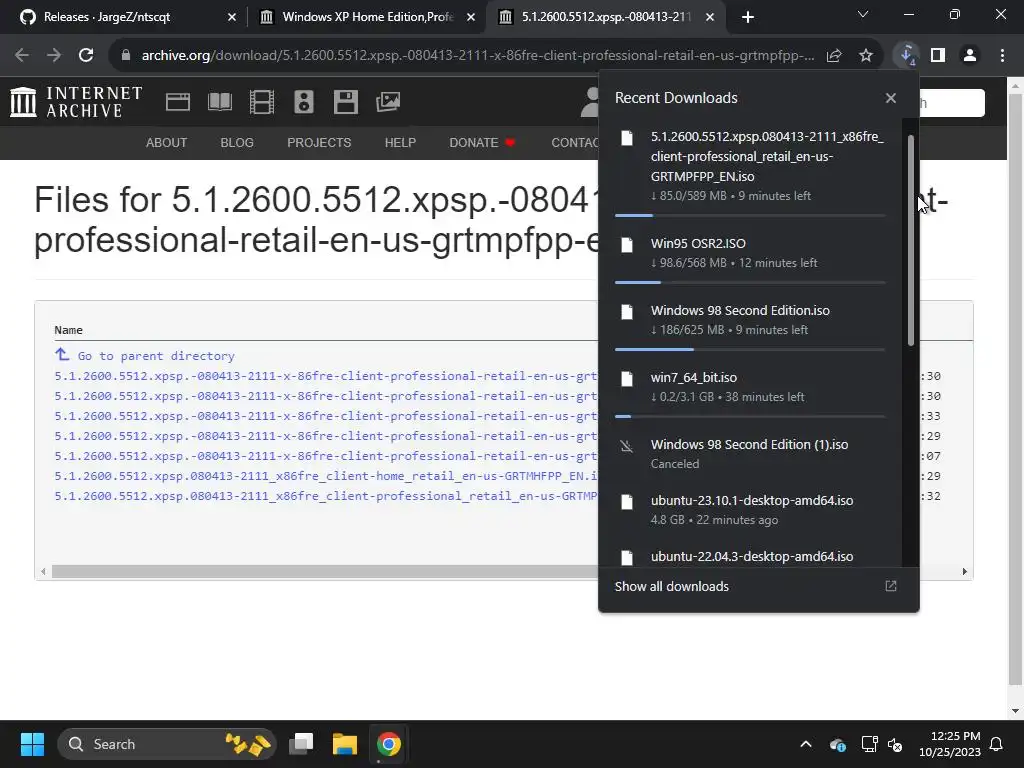Open the Chrome profile avatar
Viewport: 1024px width, 768px height.
[x=970, y=56]
